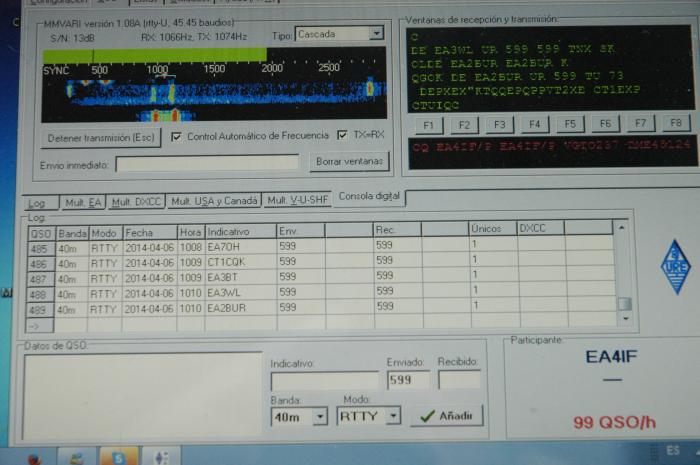Click the green reception text window
Viewport: 700px width, 465px height.
pyautogui.click(x=550, y=68)
